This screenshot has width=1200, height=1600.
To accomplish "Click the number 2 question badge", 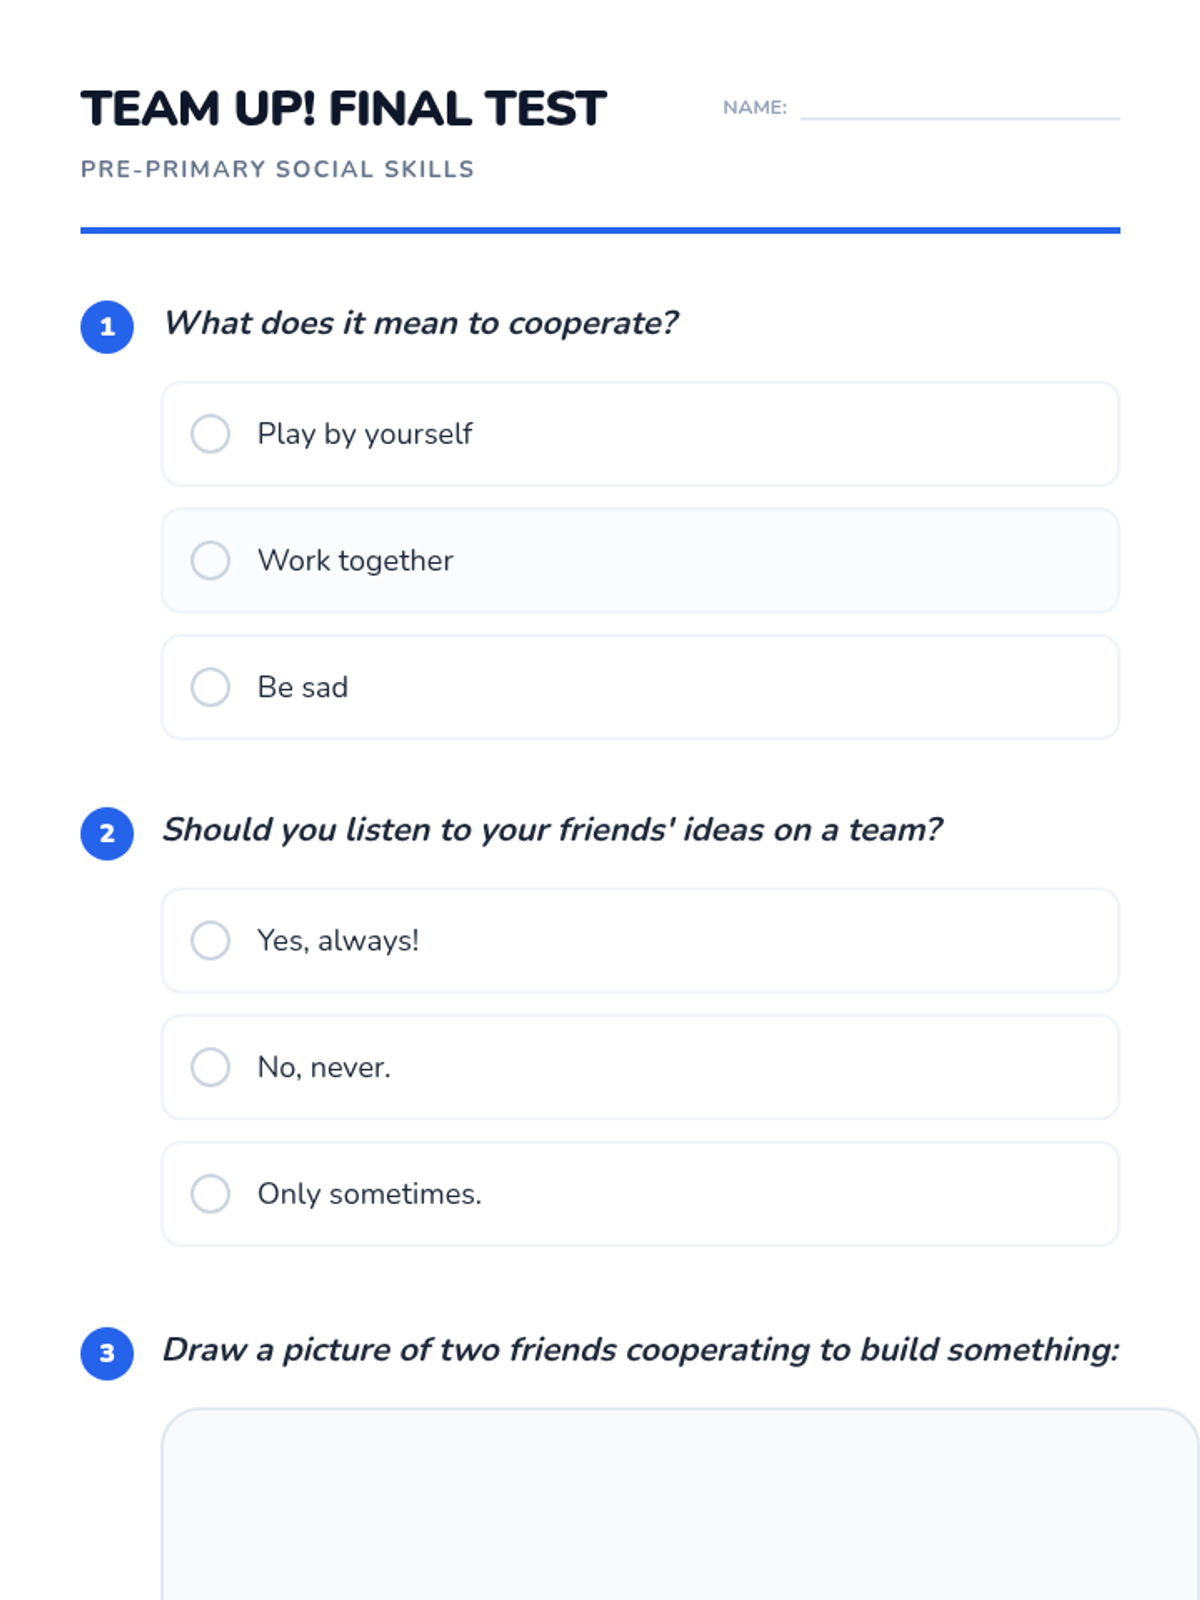I will coord(107,833).
